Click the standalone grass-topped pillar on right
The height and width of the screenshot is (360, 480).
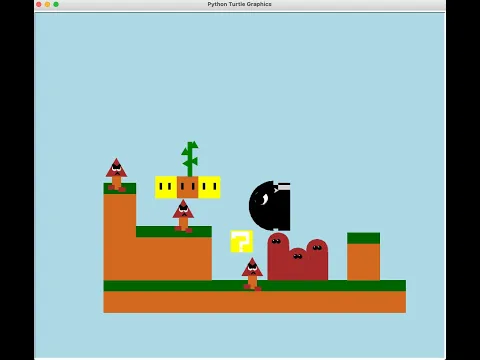(x=363, y=256)
